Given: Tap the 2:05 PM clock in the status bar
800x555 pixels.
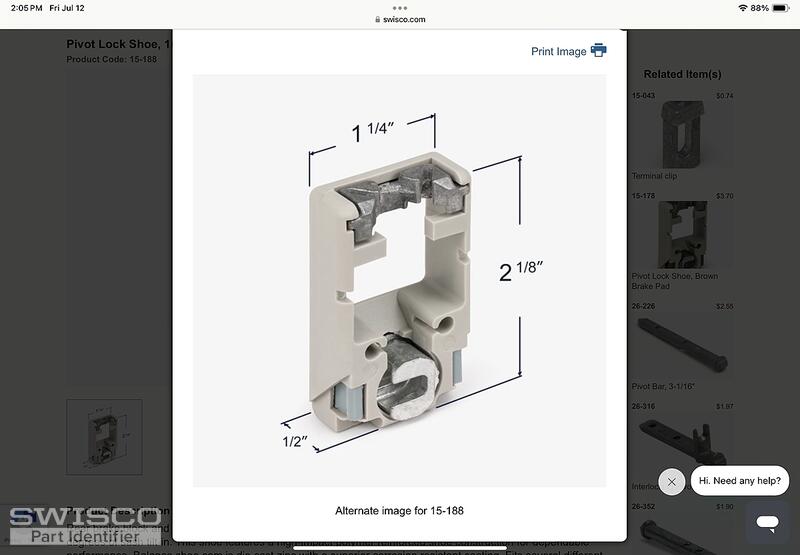Looking at the screenshot, I should point(27,8).
